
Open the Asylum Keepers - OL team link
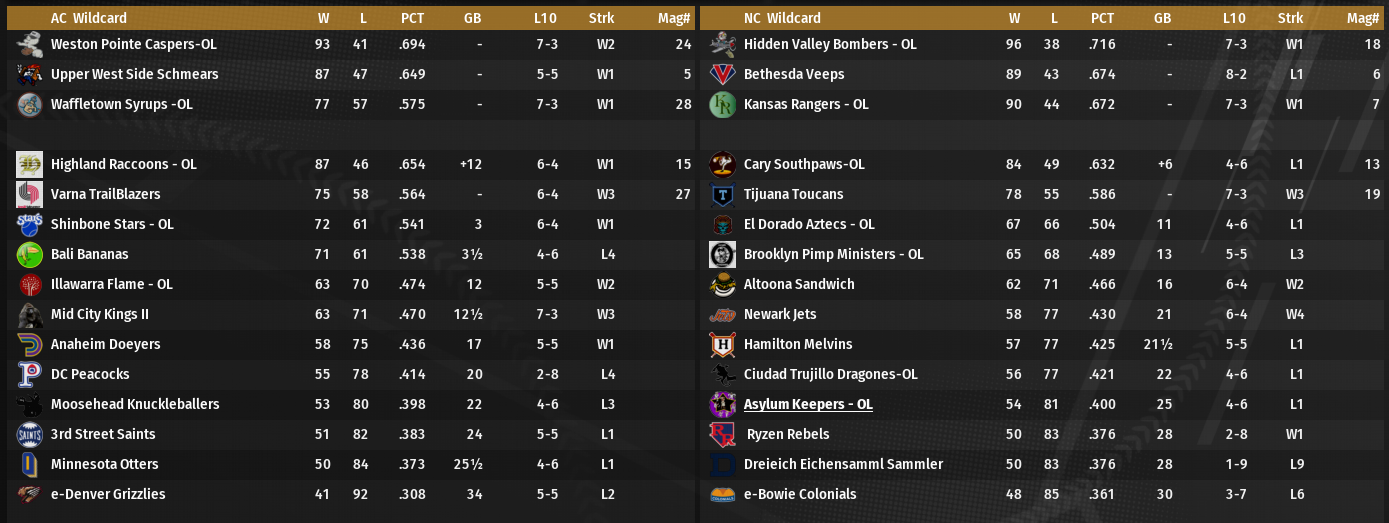tap(808, 404)
